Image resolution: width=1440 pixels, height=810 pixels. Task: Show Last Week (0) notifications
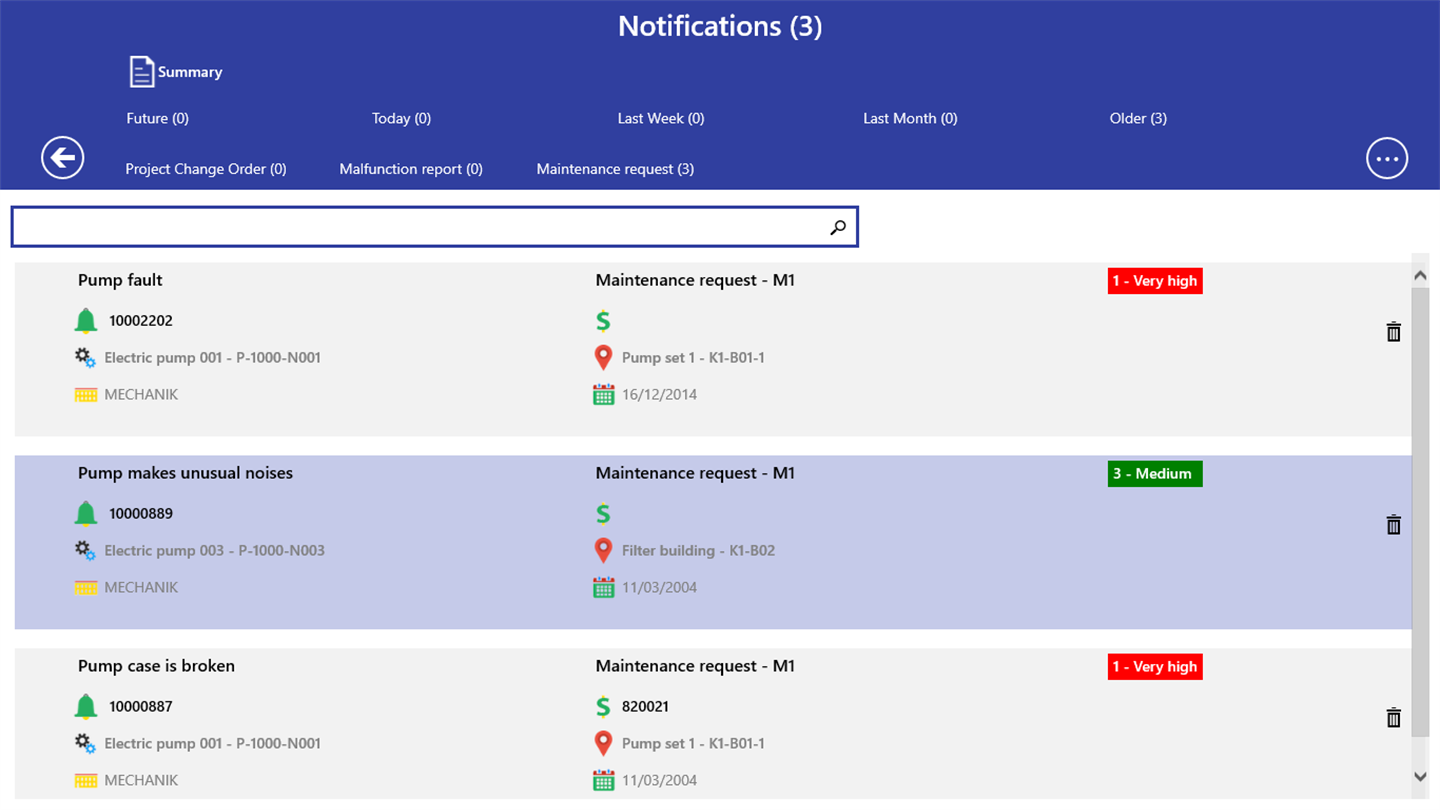click(x=660, y=118)
